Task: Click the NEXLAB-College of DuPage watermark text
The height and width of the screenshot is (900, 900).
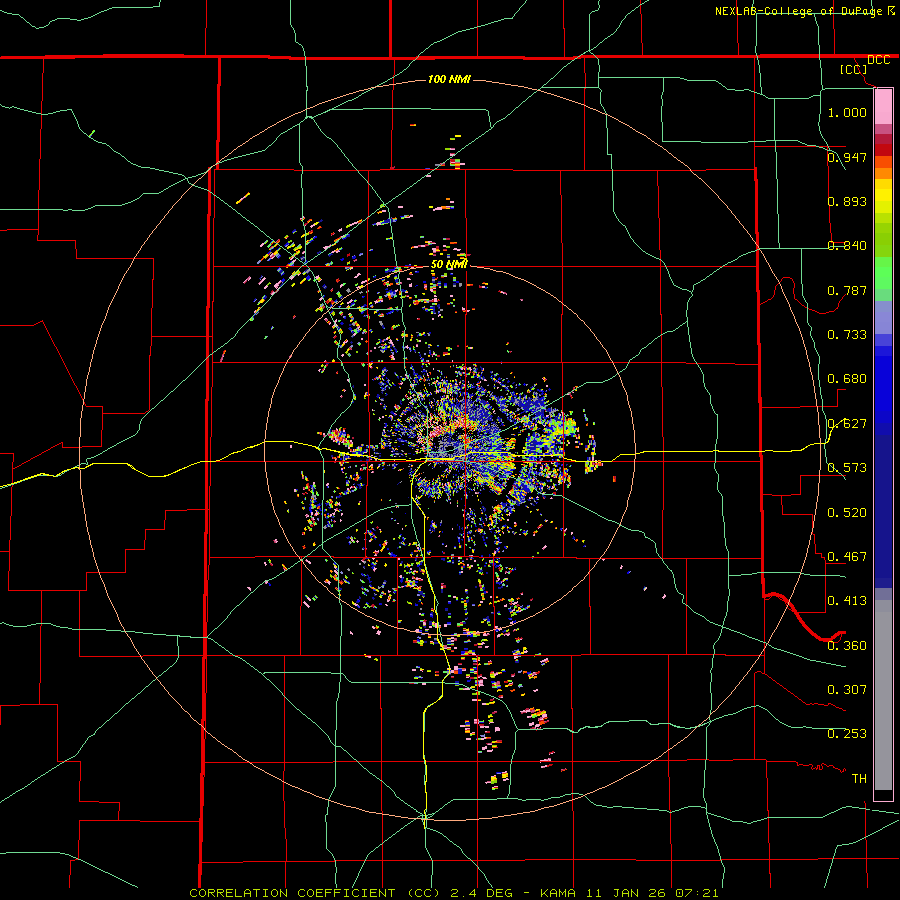Action: tap(804, 11)
